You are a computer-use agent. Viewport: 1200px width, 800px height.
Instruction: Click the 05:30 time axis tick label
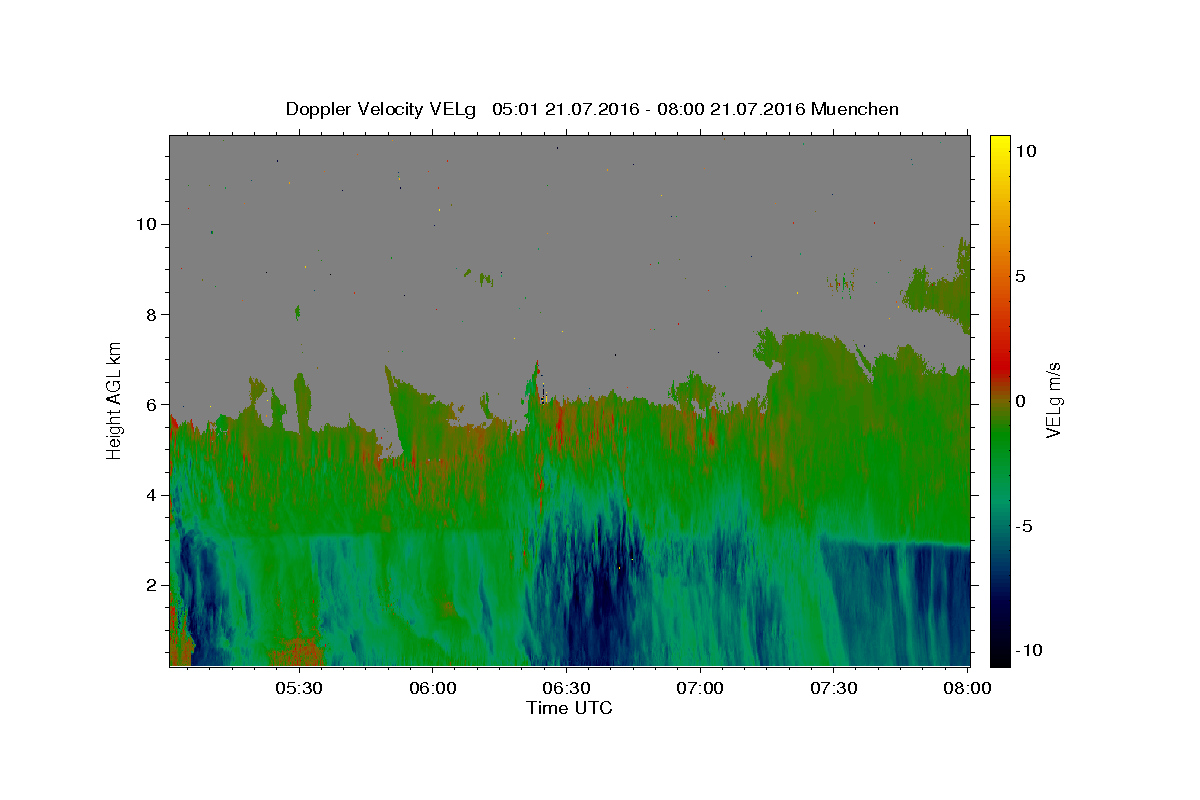298,688
